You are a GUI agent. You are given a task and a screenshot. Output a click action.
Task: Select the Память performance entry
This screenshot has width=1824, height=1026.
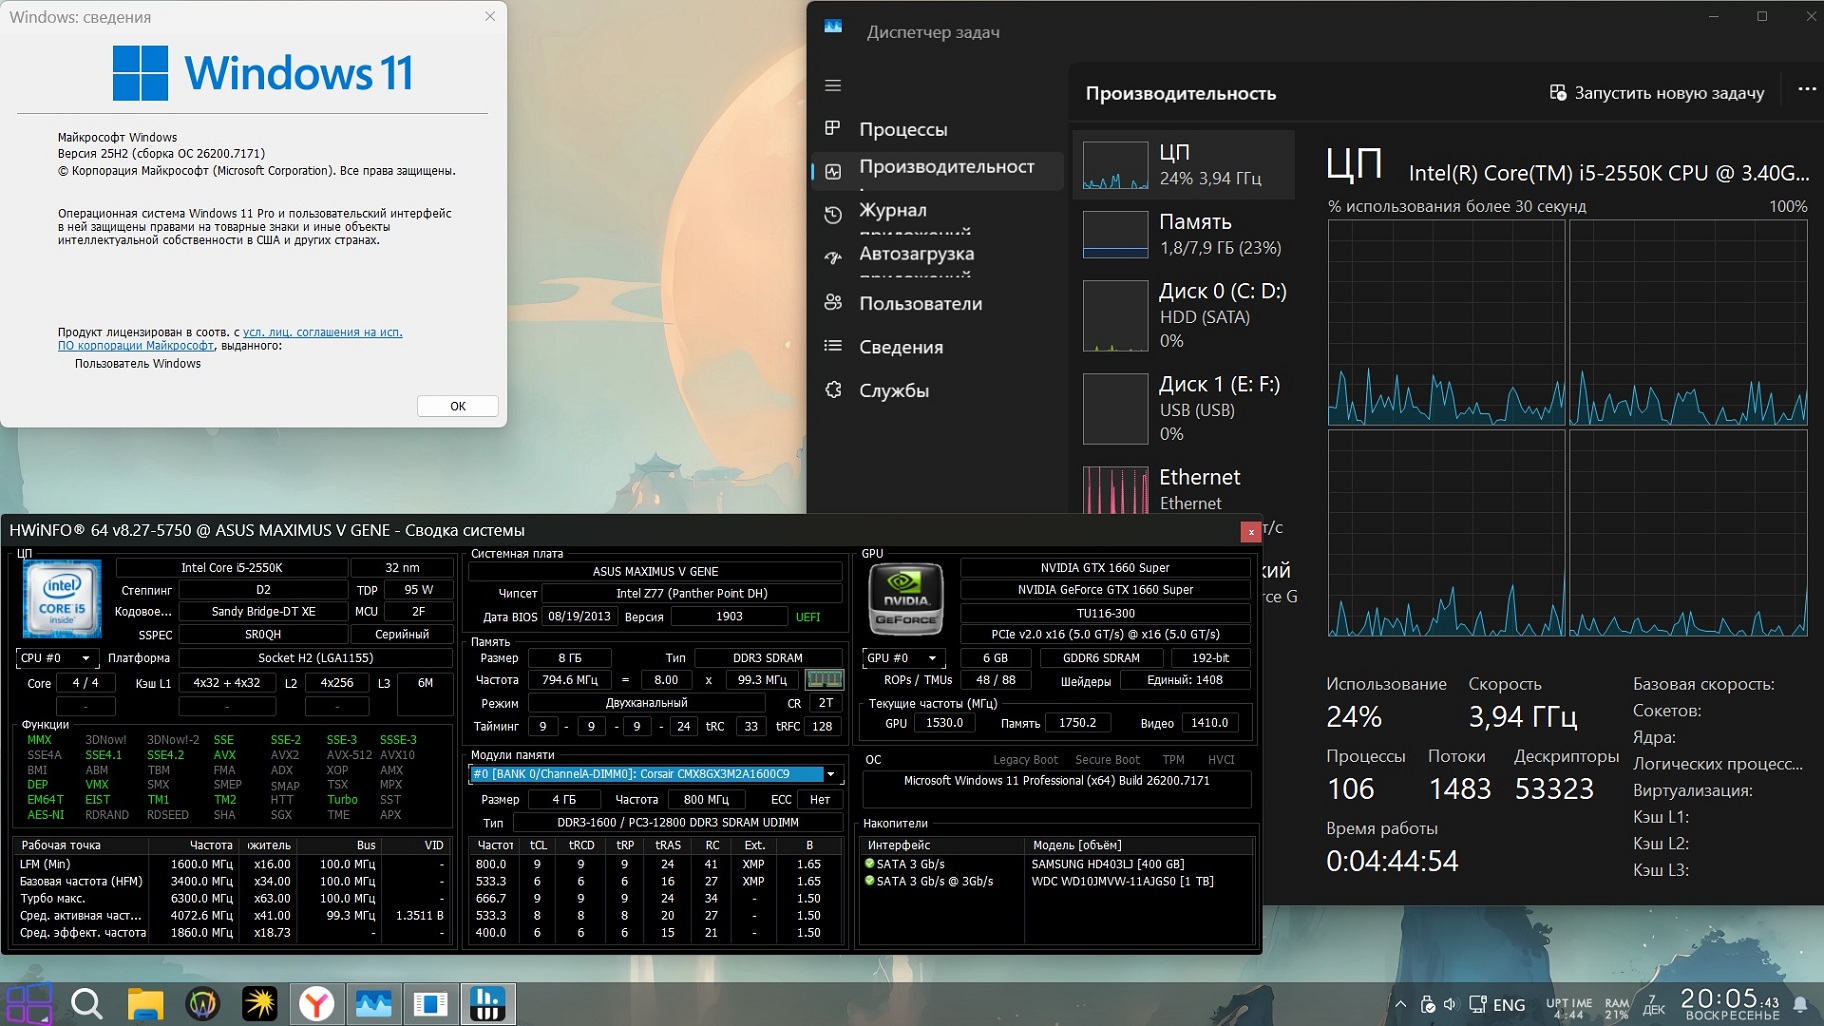click(1184, 234)
